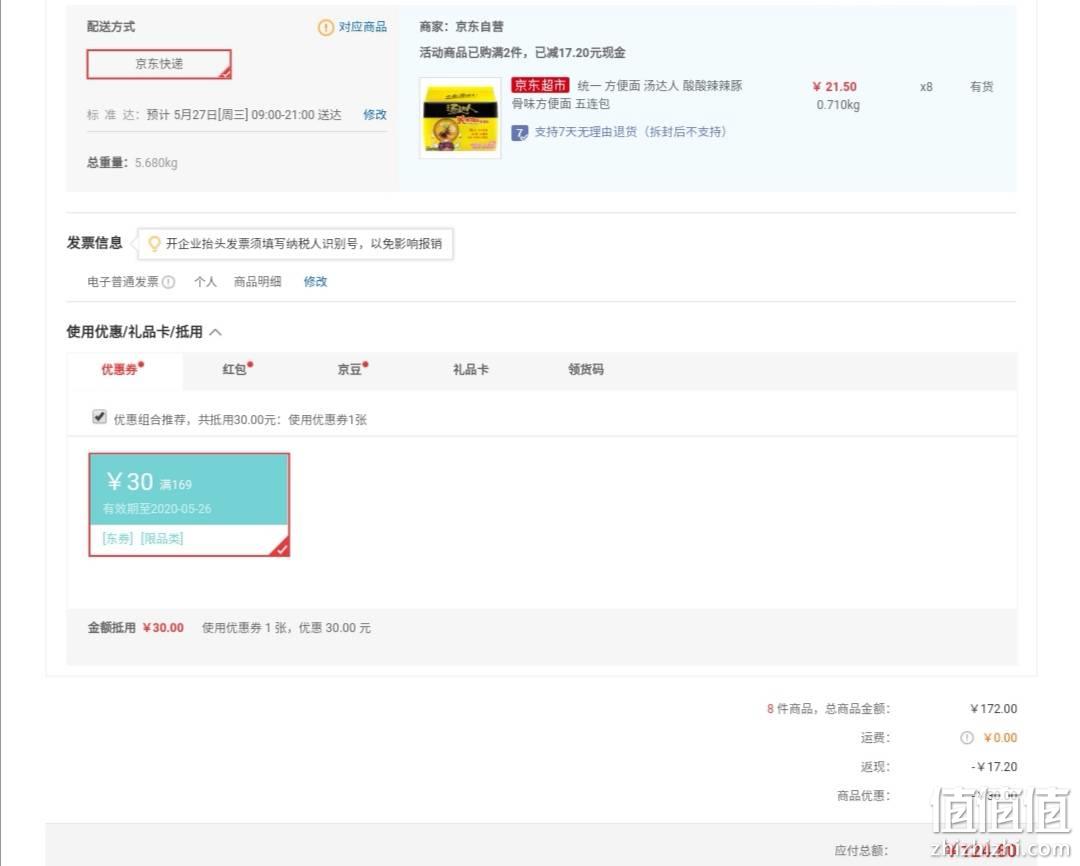Click the 商品明细 invoice content text

(x=258, y=282)
